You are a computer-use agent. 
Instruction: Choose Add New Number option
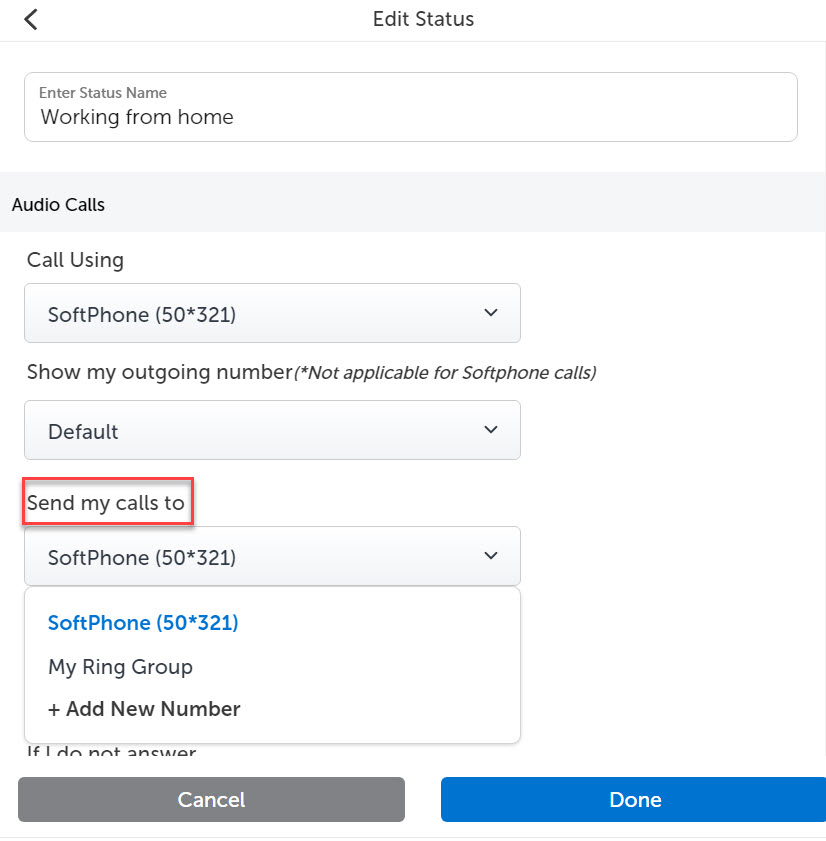click(143, 709)
